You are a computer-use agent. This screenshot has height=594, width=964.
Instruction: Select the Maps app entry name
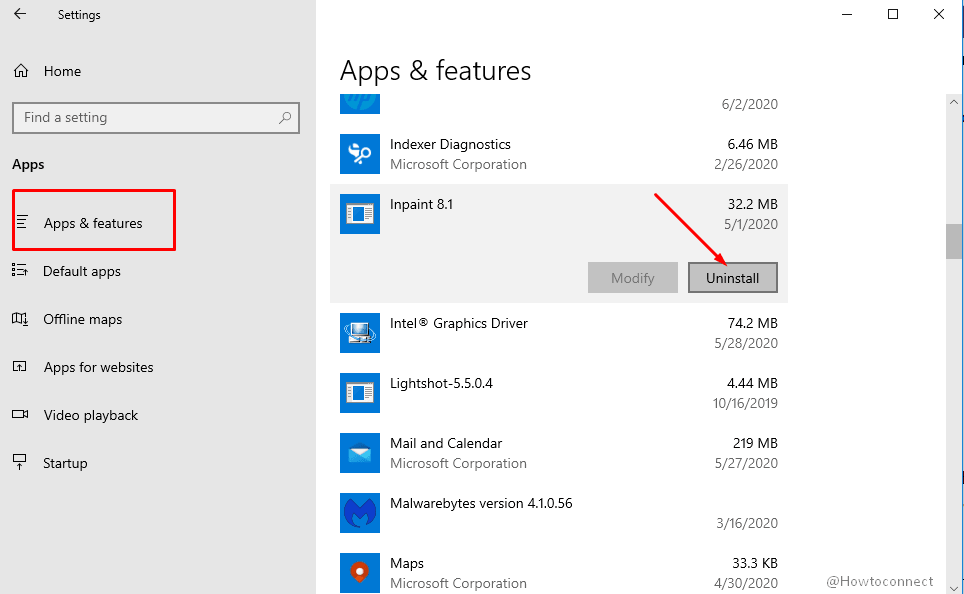point(406,563)
